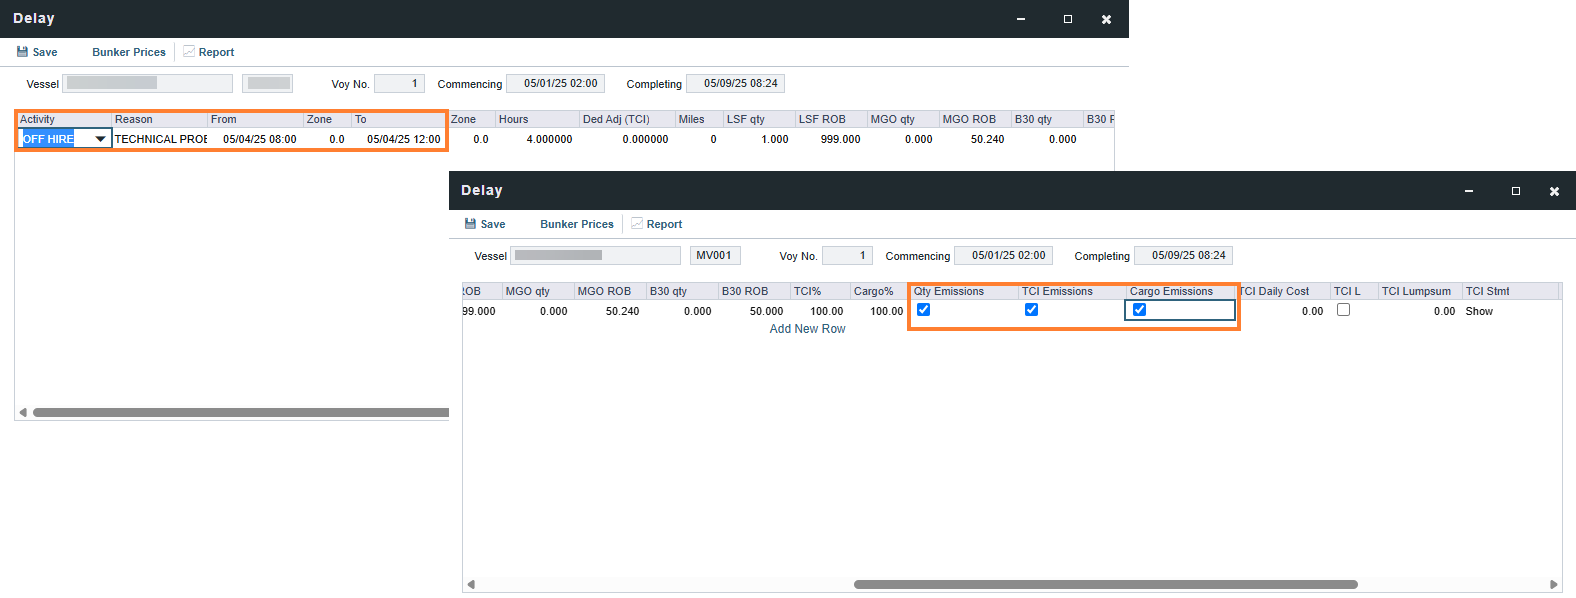Click Completing date in back window
The image size is (1576, 598).
point(735,84)
